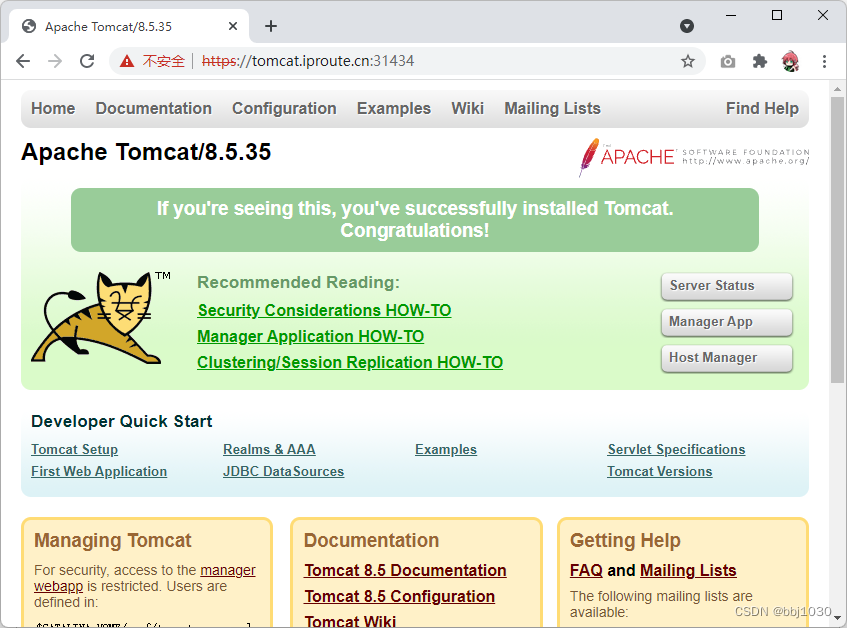Open Examples in the top navigation bar

pos(394,109)
